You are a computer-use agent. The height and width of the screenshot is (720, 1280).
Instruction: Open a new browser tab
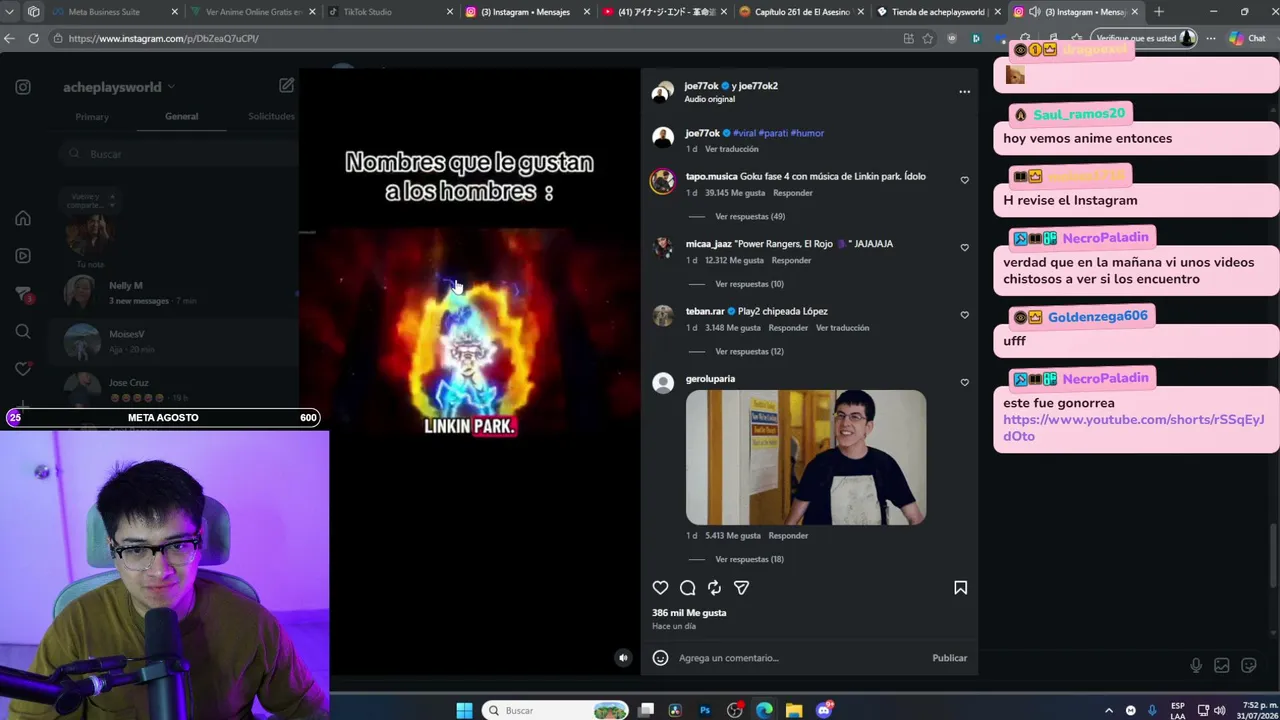point(1159,12)
